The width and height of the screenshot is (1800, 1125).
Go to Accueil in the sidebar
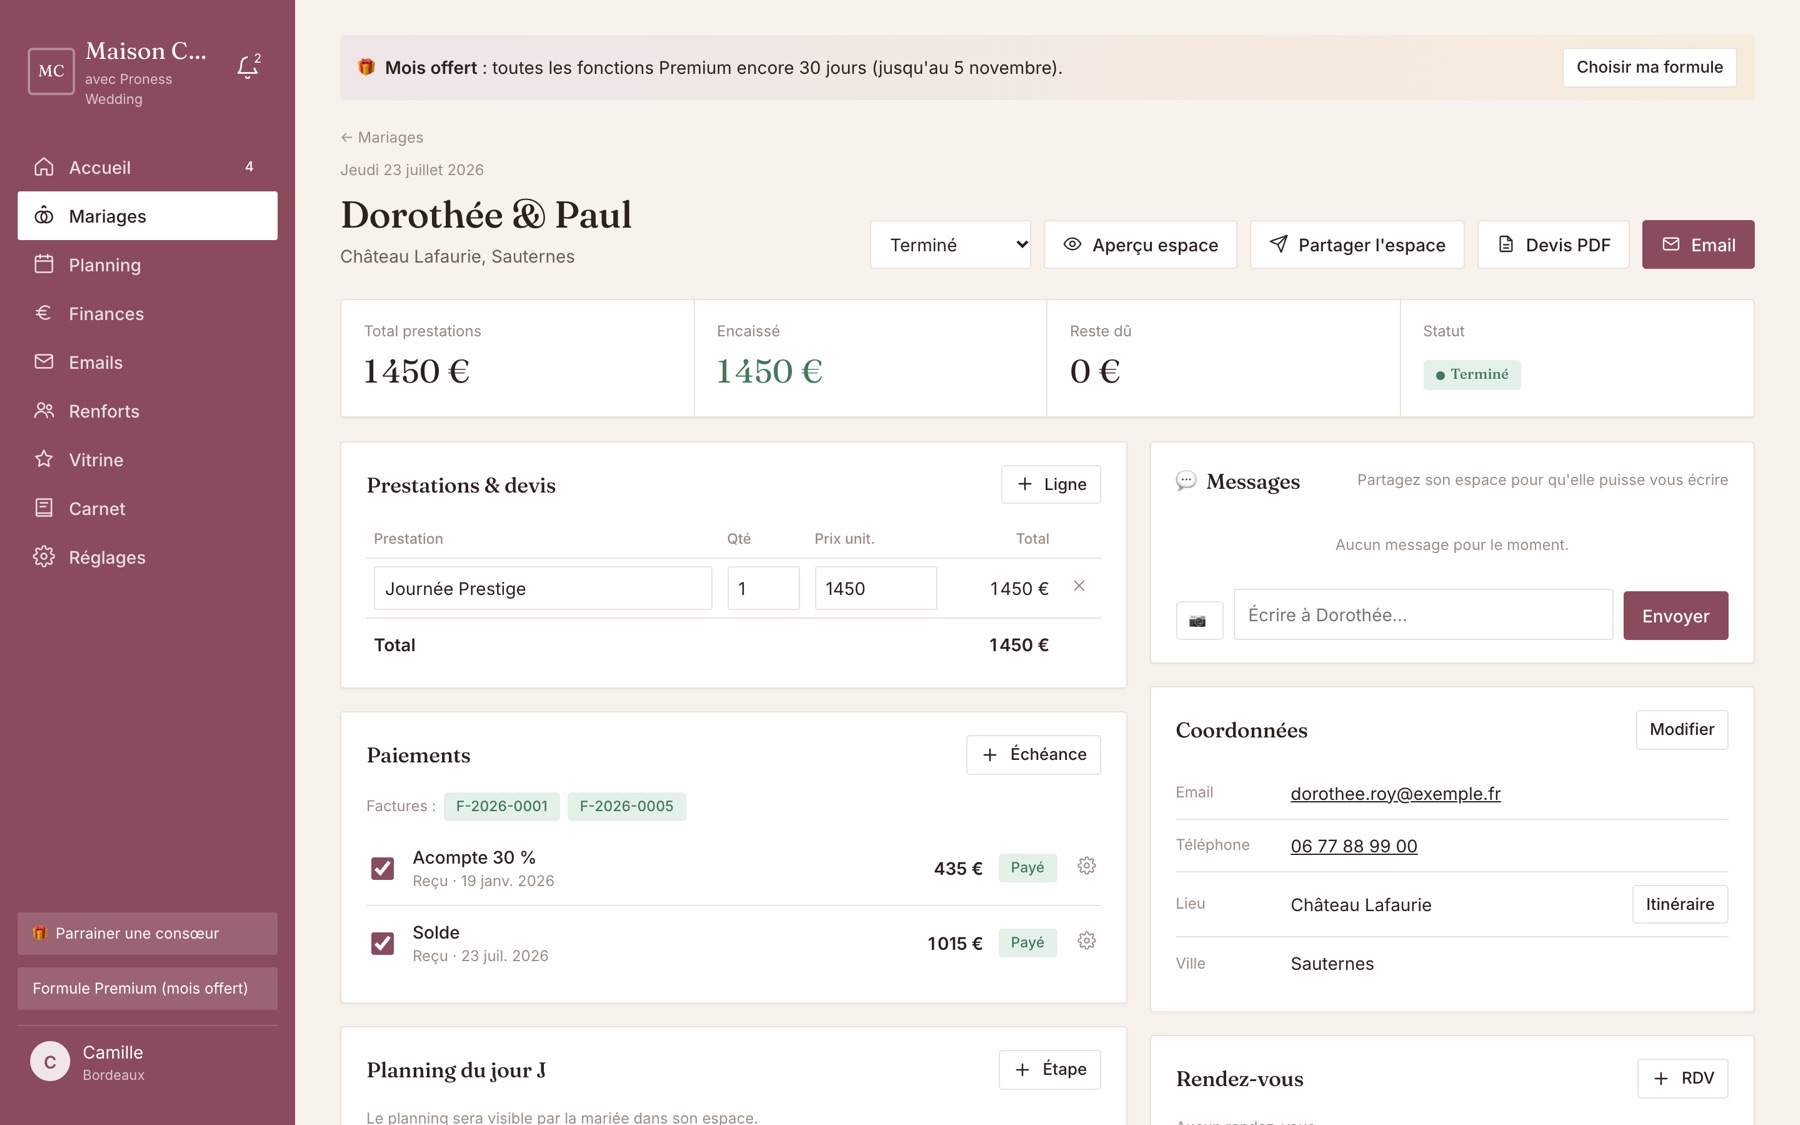point(147,167)
